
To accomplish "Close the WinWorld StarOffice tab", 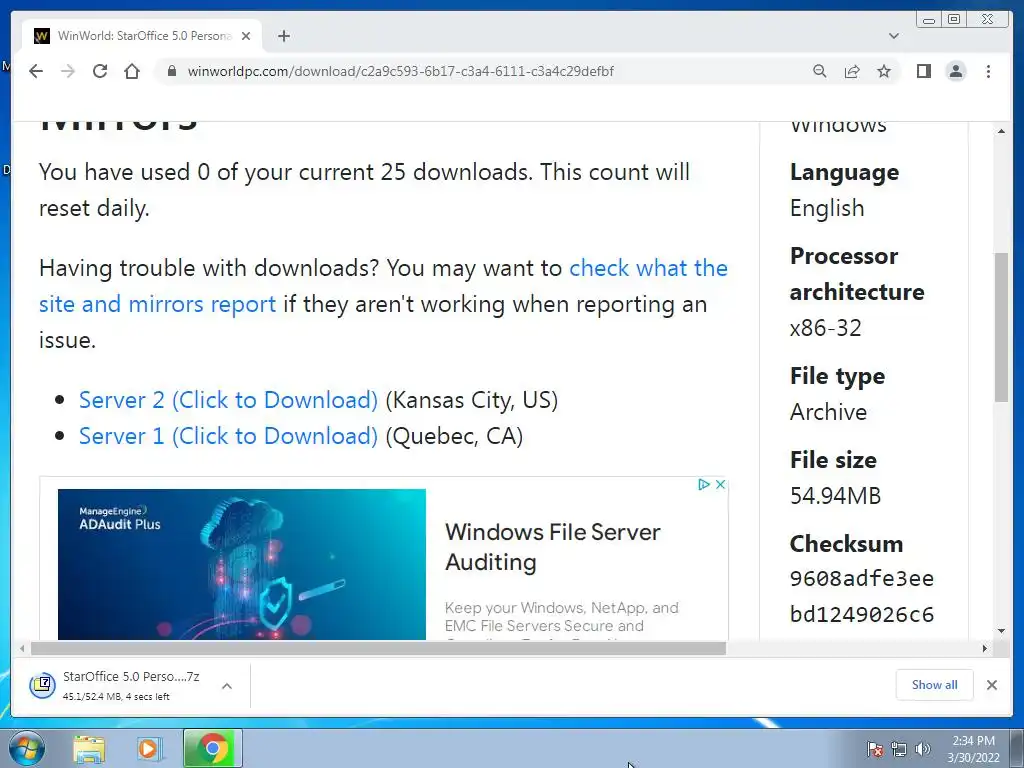I will point(246,36).
